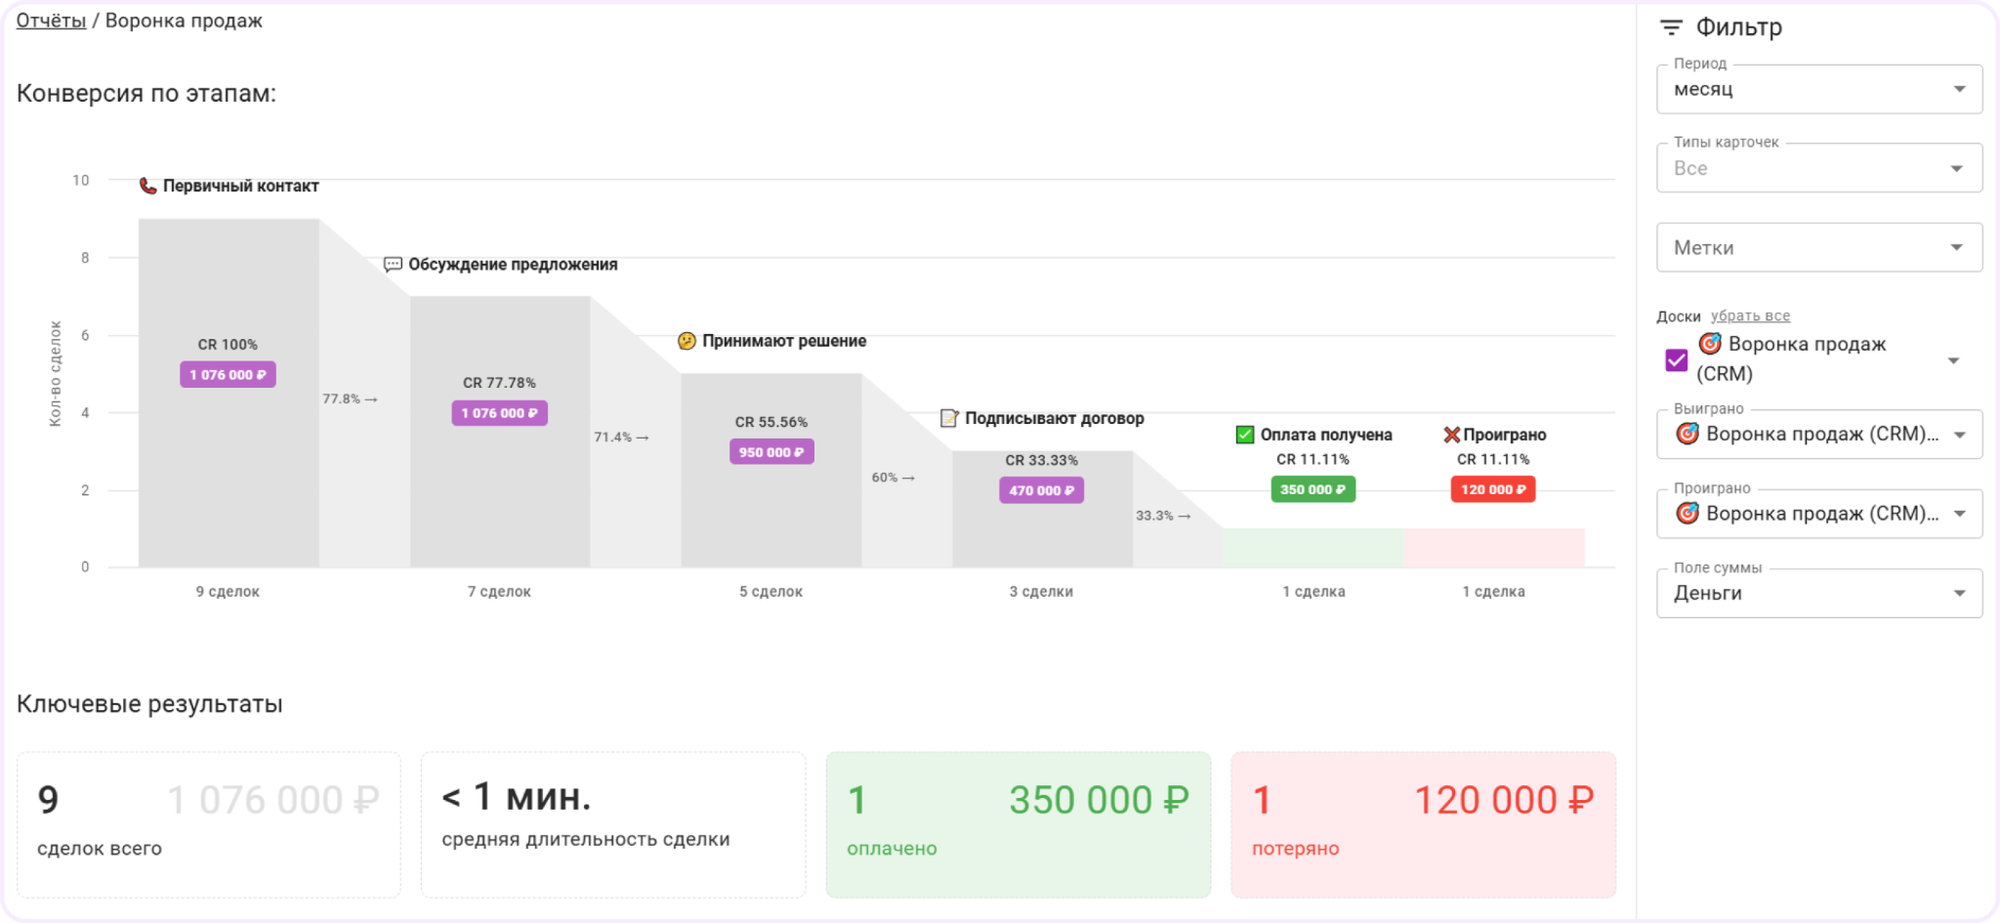Click the Ключевые результаты heading
2000x923 pixels.
150,704
